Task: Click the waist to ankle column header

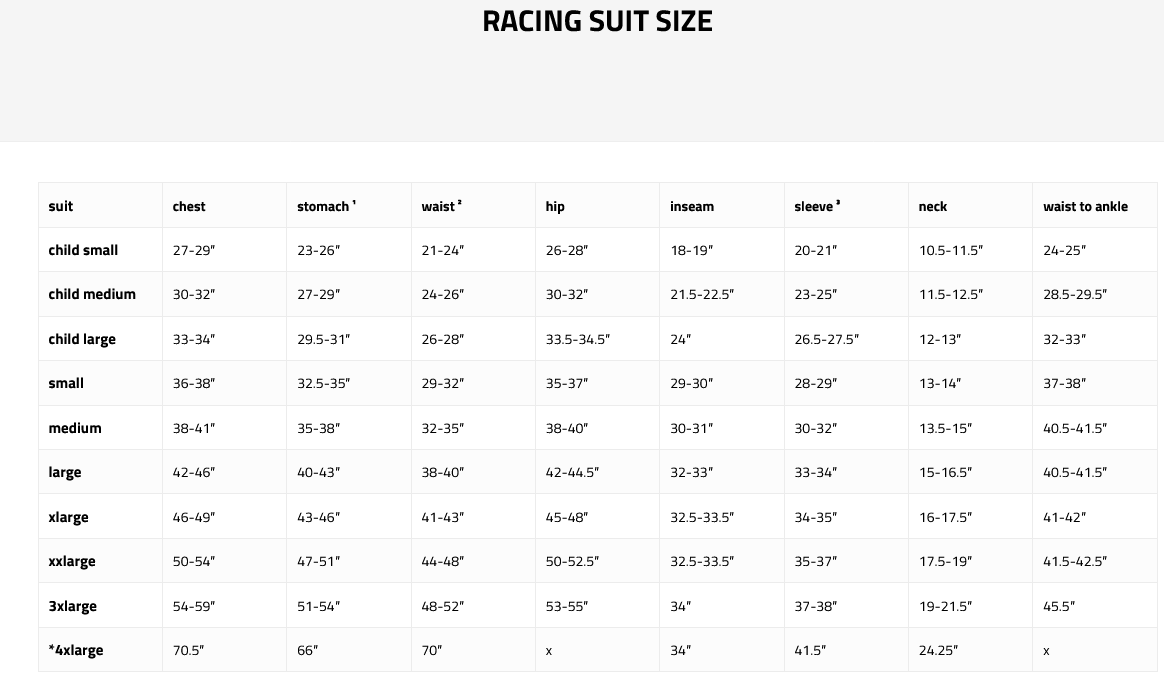Action: 1085,206
